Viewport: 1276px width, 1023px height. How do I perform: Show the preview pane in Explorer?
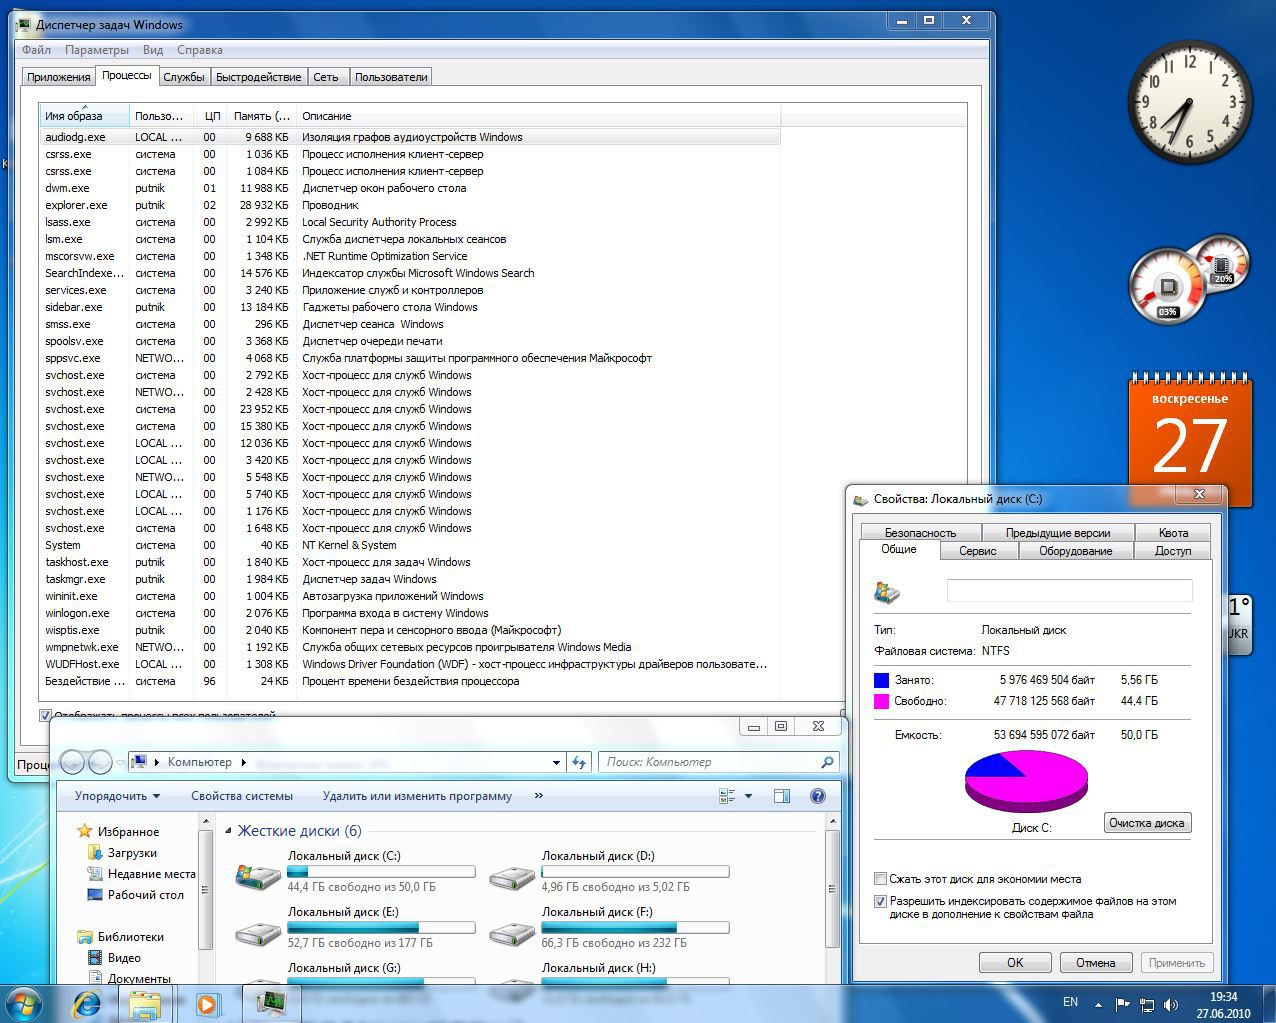[782, 796]
